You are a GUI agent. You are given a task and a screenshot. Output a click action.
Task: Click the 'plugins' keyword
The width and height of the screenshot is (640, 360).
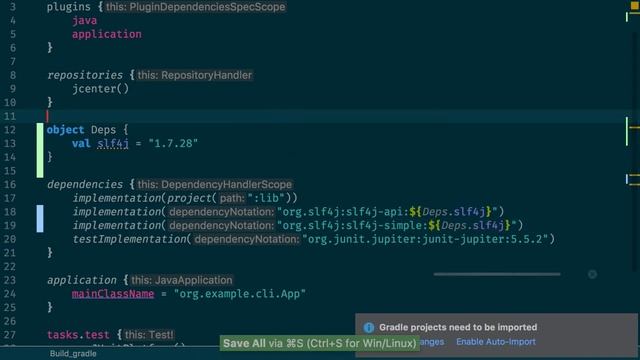pos(69,7)
